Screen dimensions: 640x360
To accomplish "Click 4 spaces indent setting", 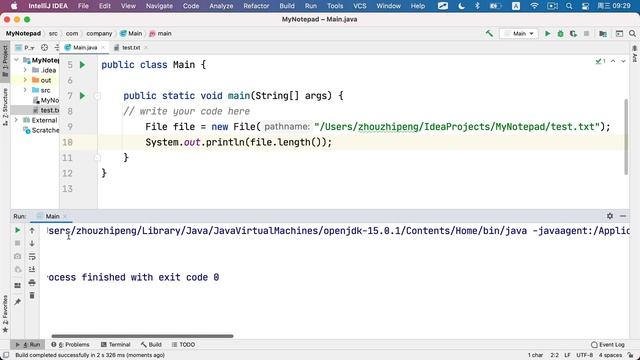I will 610,355.
